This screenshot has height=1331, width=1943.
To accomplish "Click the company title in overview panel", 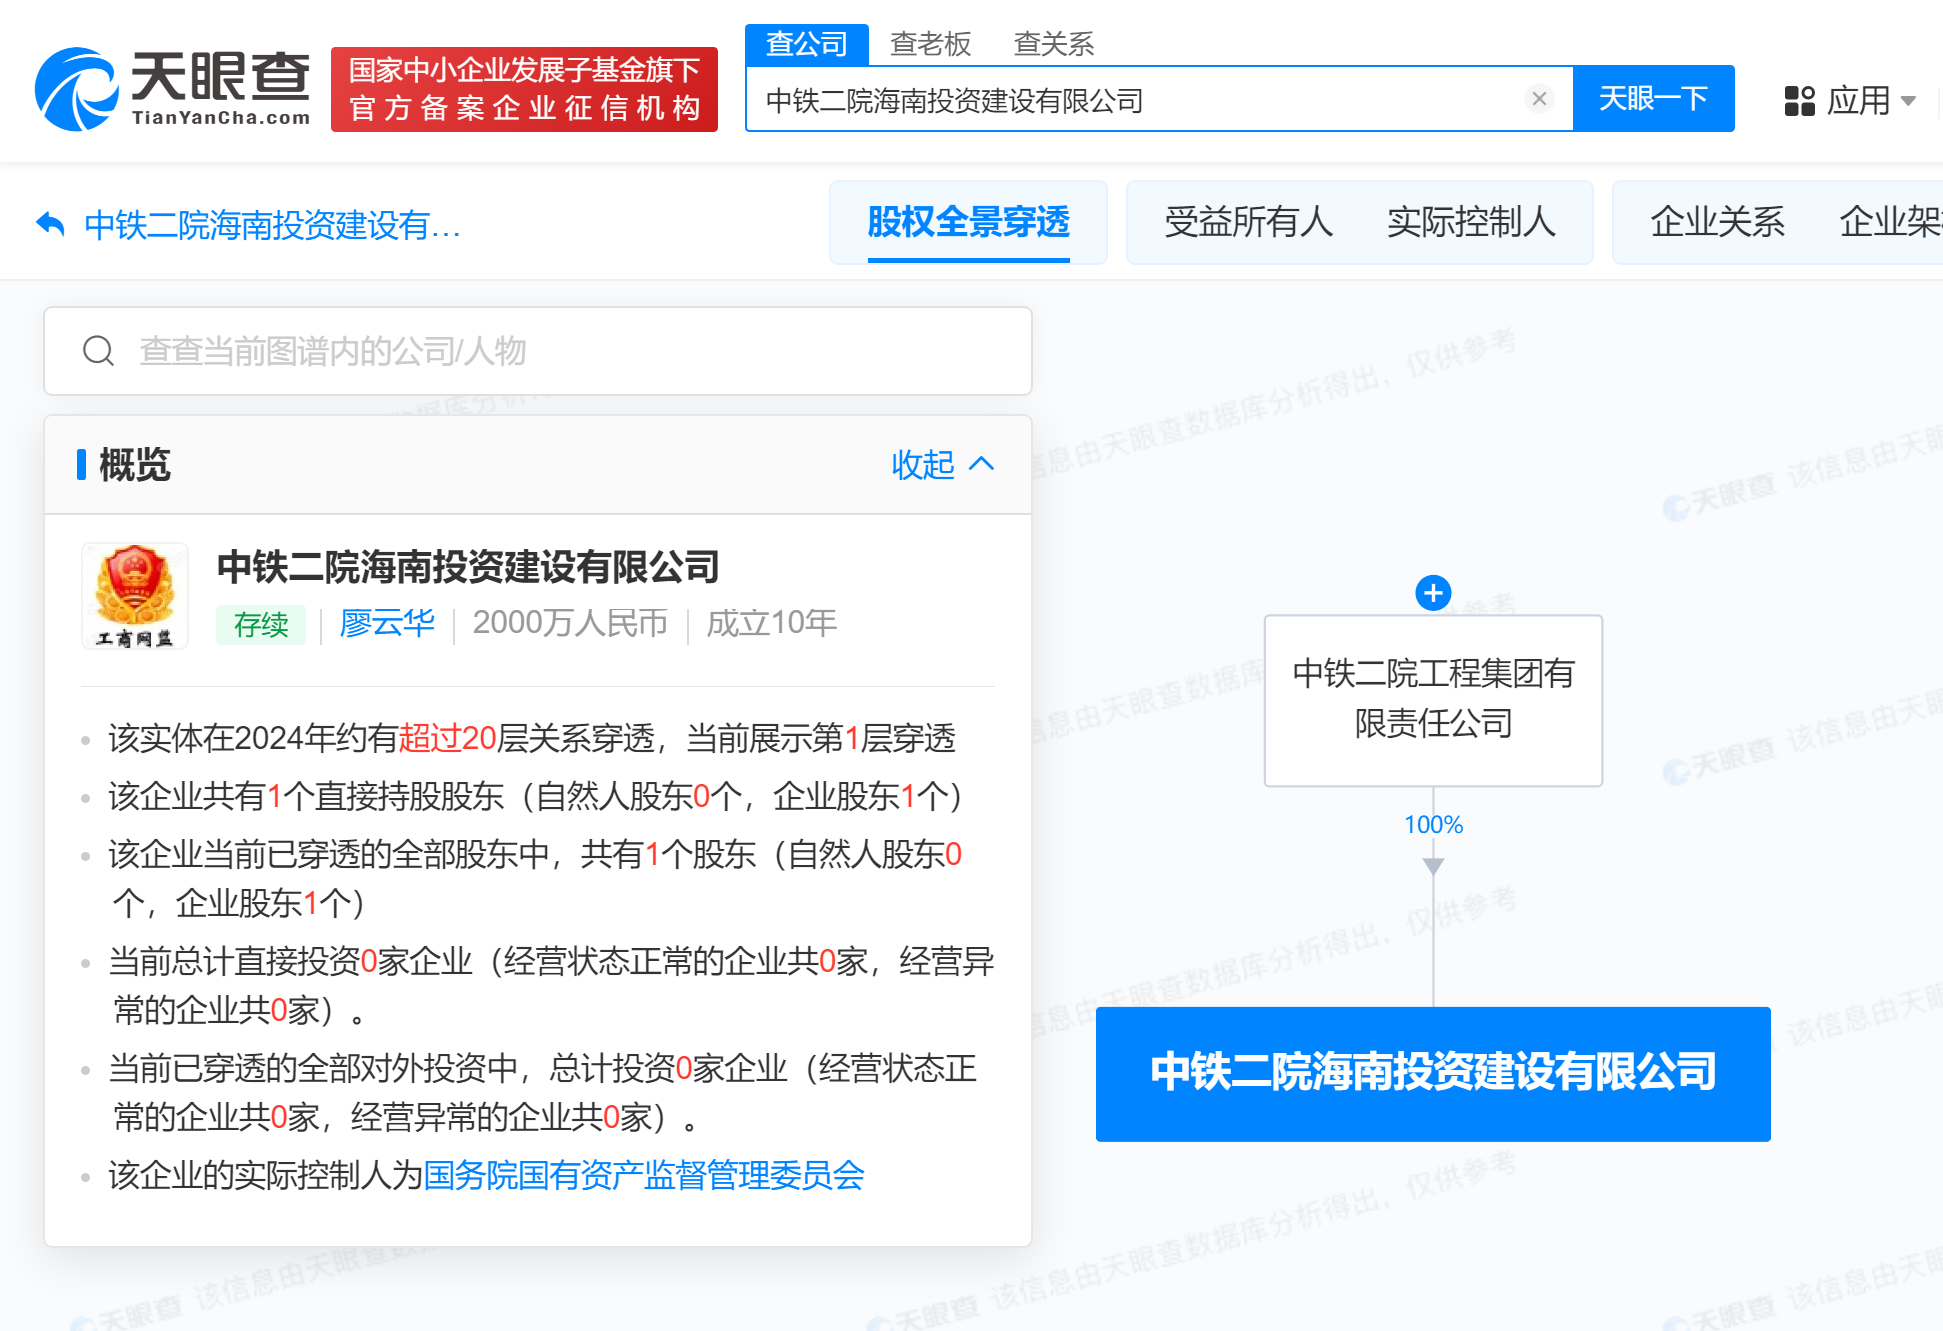I will coord(468,567).
